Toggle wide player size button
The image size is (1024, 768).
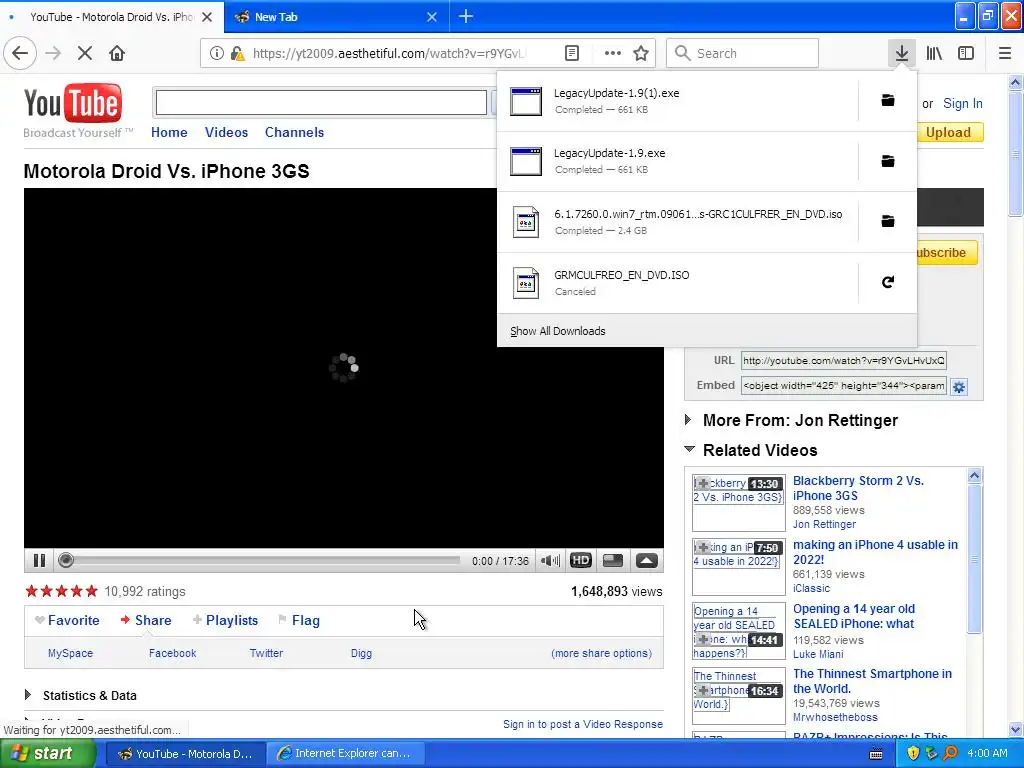613,560
